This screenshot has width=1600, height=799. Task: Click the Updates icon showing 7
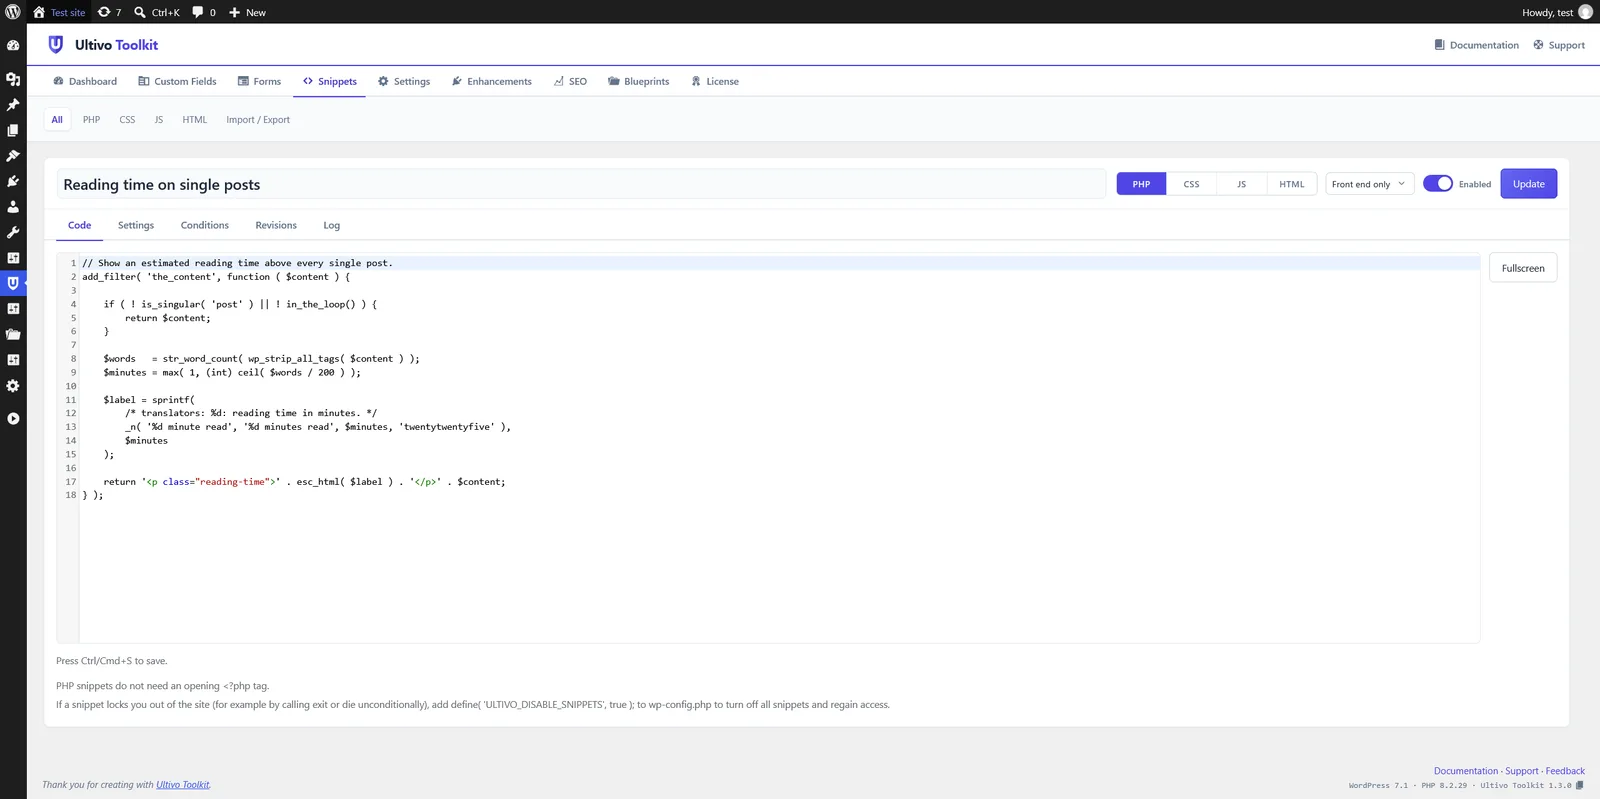[x=109, y=12]
